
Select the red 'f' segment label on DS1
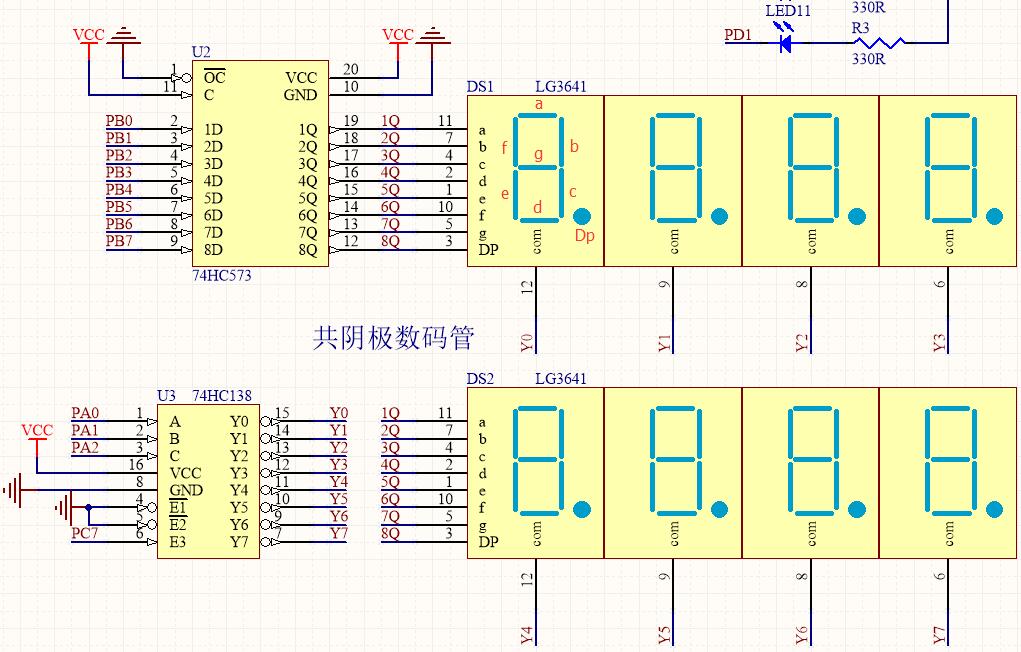(x=504, y=148)
